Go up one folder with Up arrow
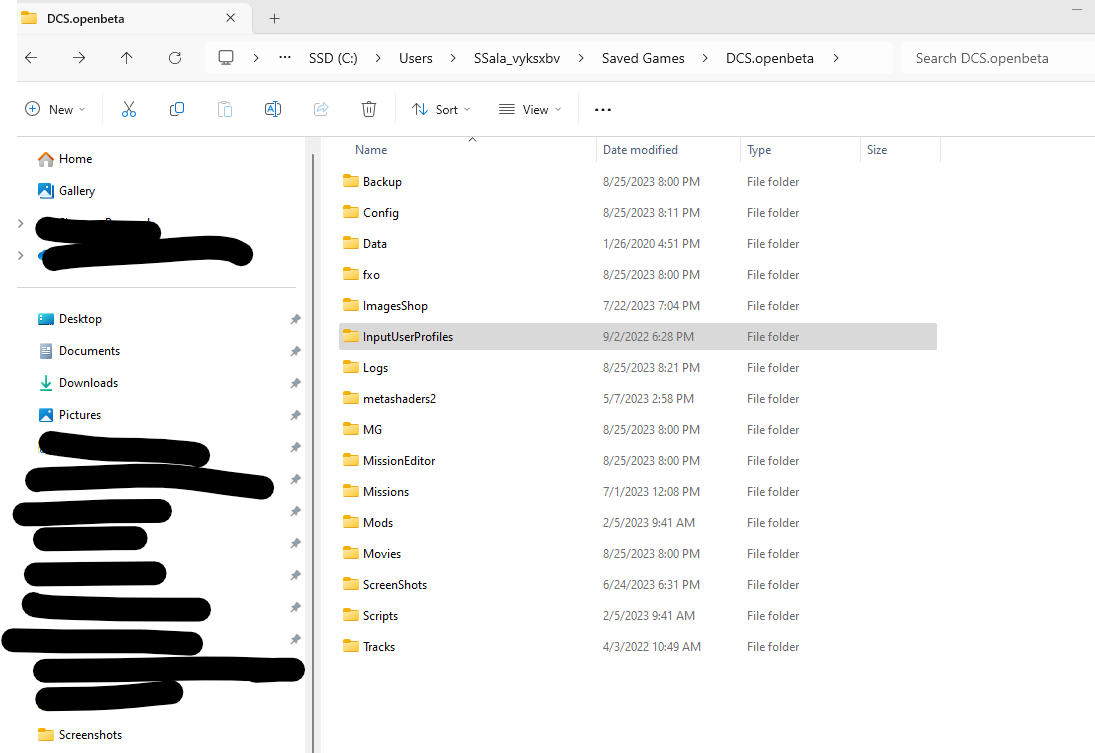This screenshot has width=1095, height=753. click(x=126, y=58)
